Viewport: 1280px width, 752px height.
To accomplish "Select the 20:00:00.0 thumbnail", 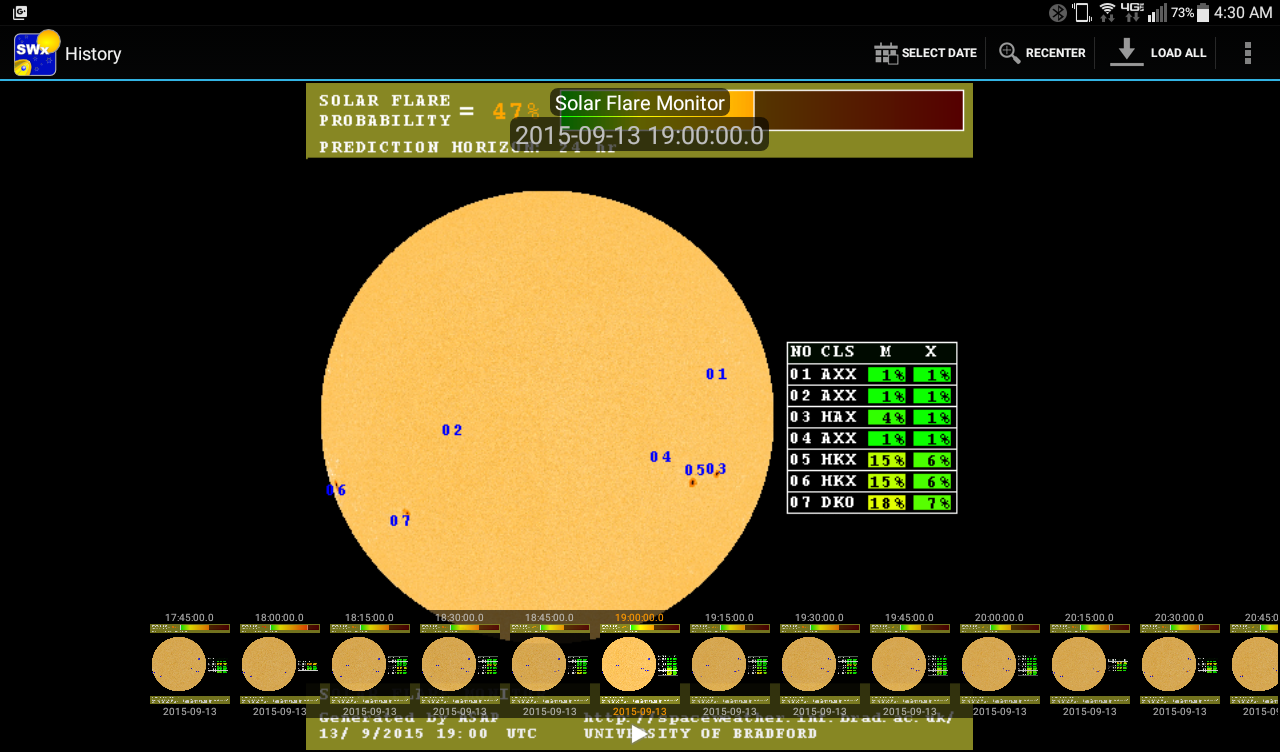I will coord(999,663).
